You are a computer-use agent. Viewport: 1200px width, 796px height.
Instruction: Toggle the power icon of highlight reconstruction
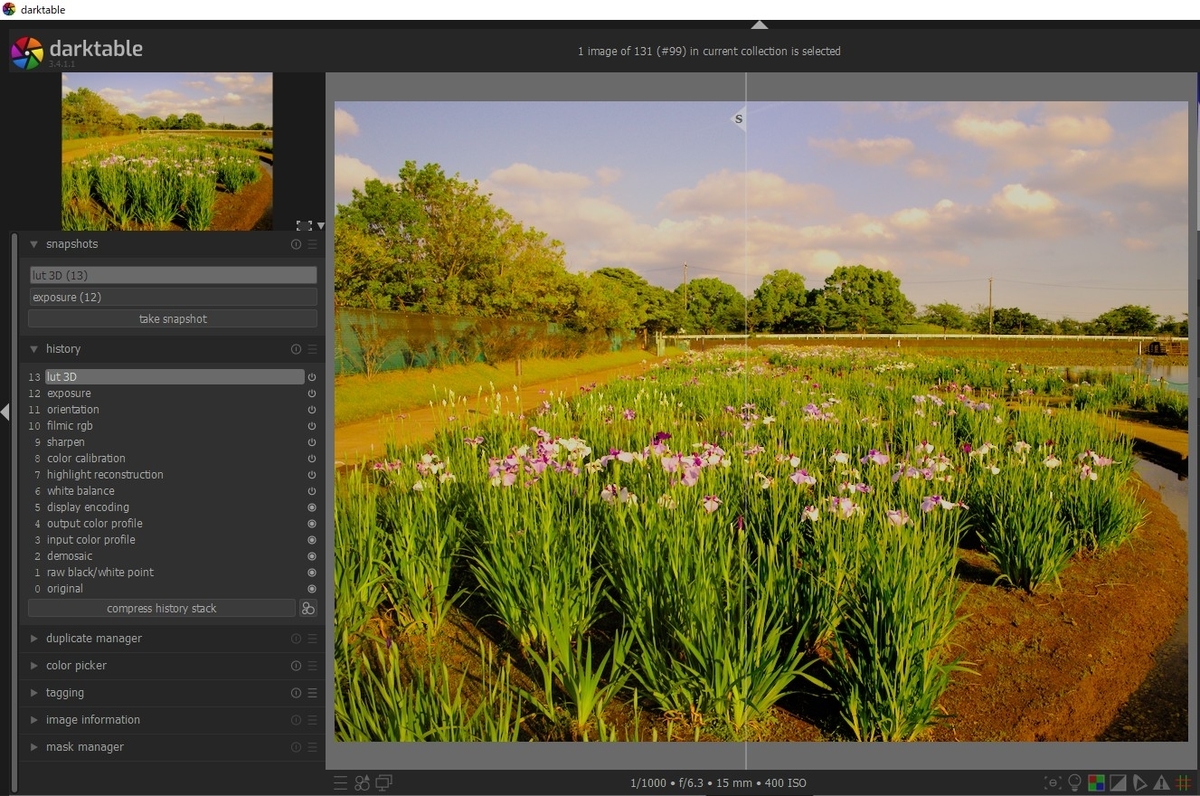(311, 475)
